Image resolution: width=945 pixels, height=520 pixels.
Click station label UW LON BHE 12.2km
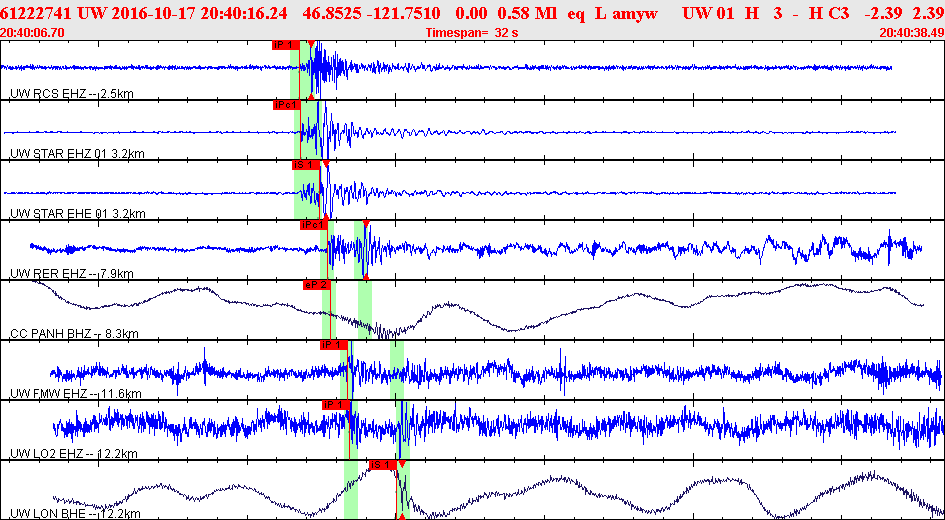click(x=75, y=513)
